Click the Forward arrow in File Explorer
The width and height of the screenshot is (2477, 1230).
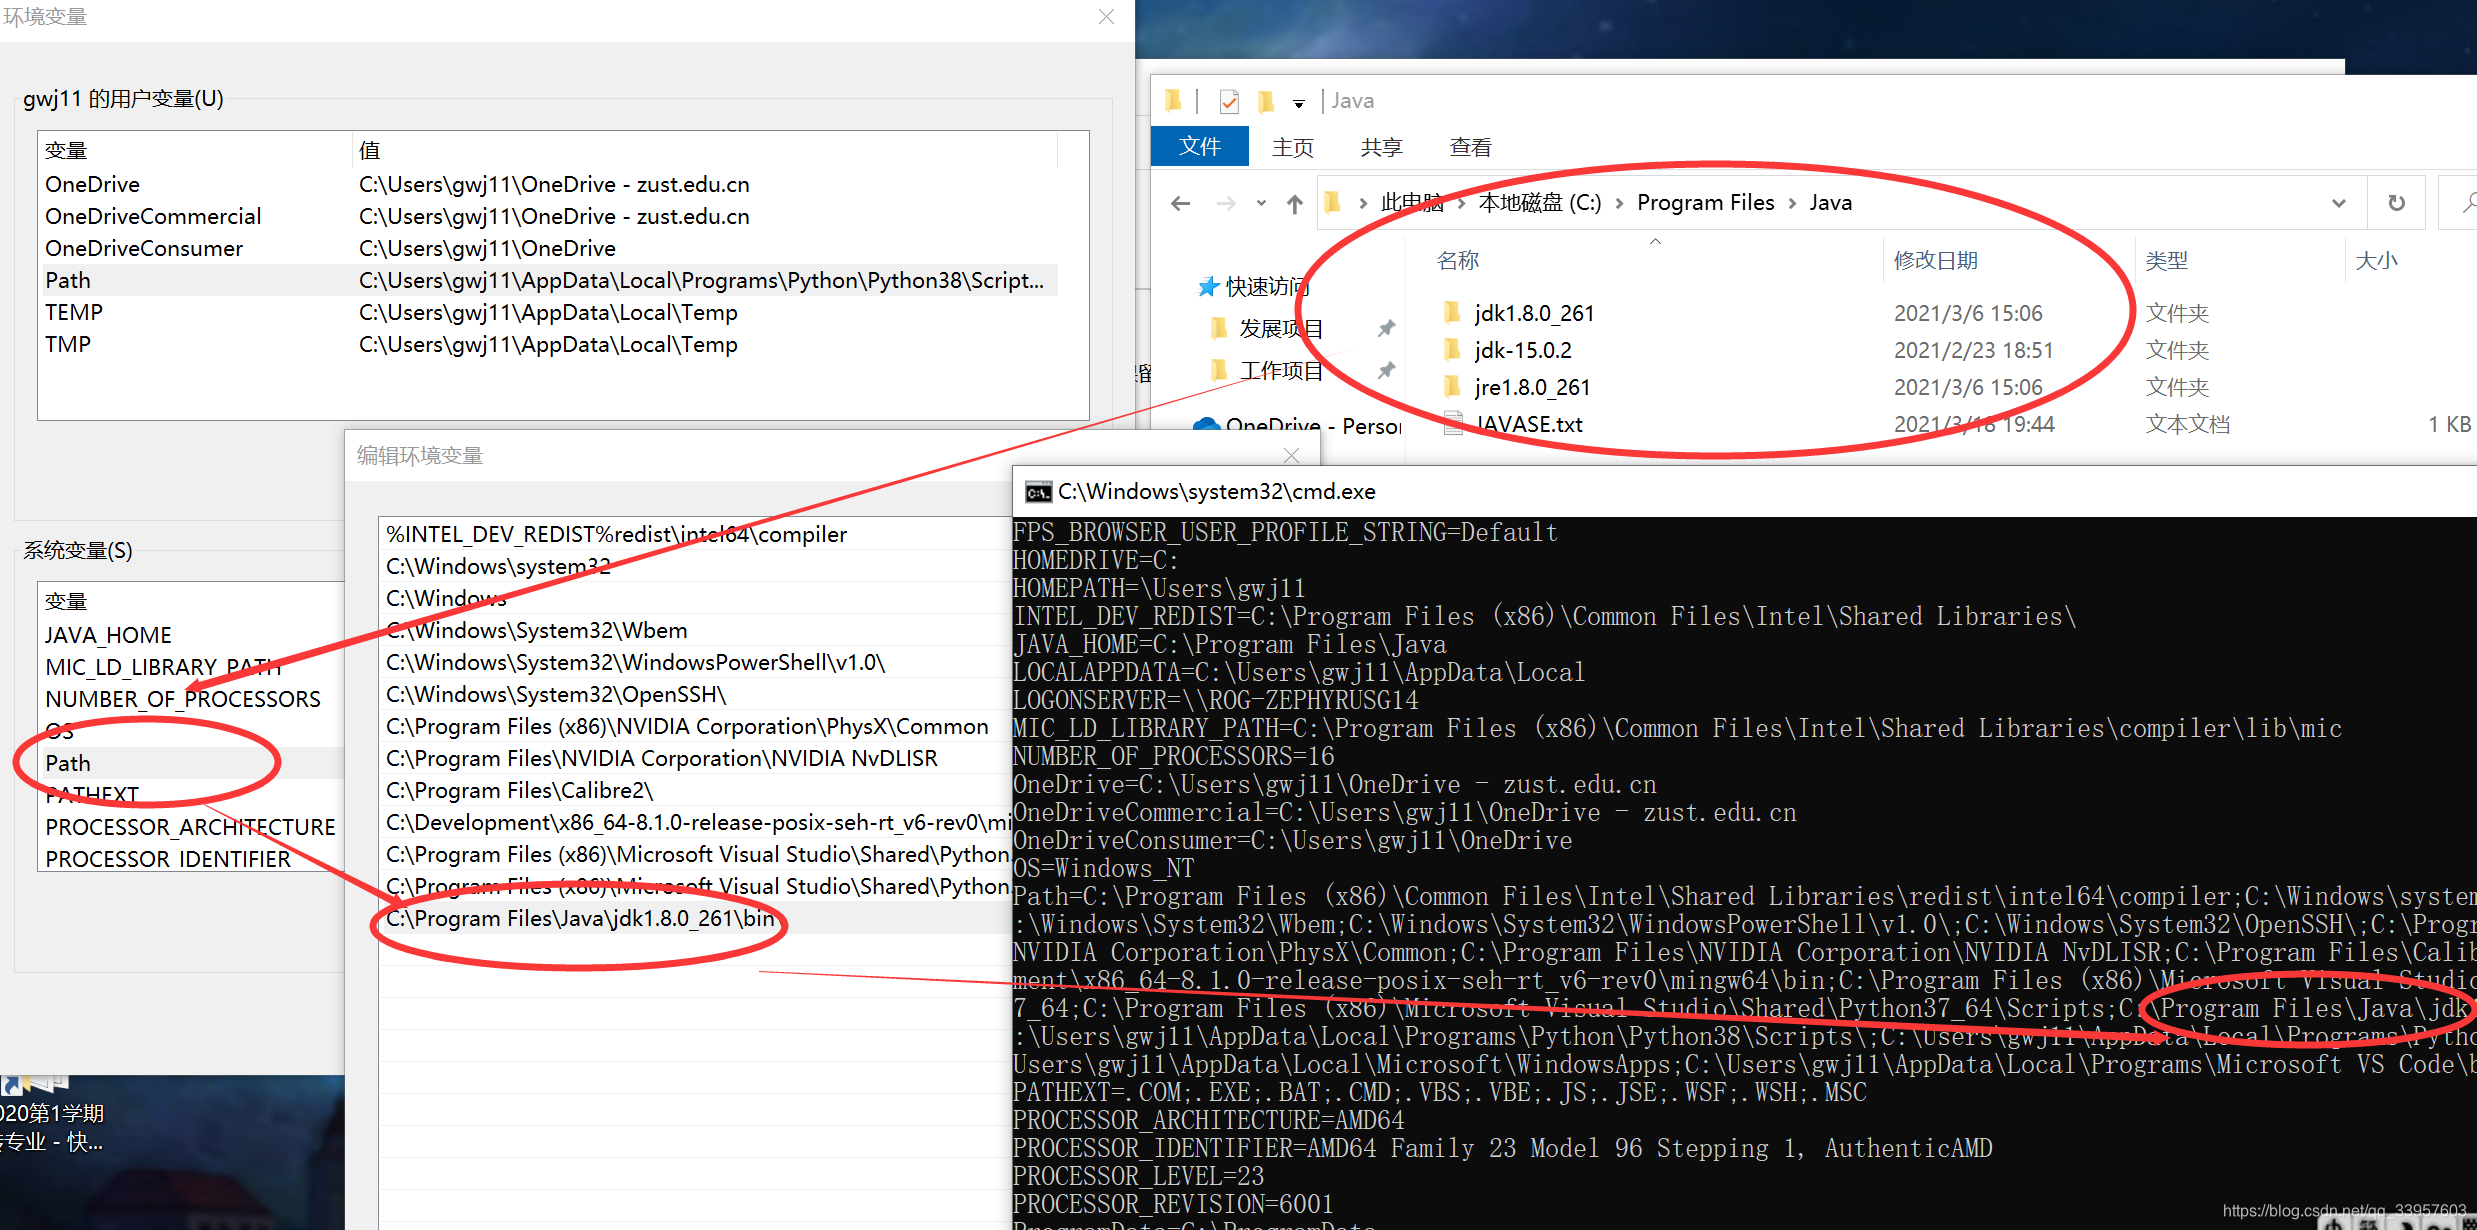(x=1226, y=204)
